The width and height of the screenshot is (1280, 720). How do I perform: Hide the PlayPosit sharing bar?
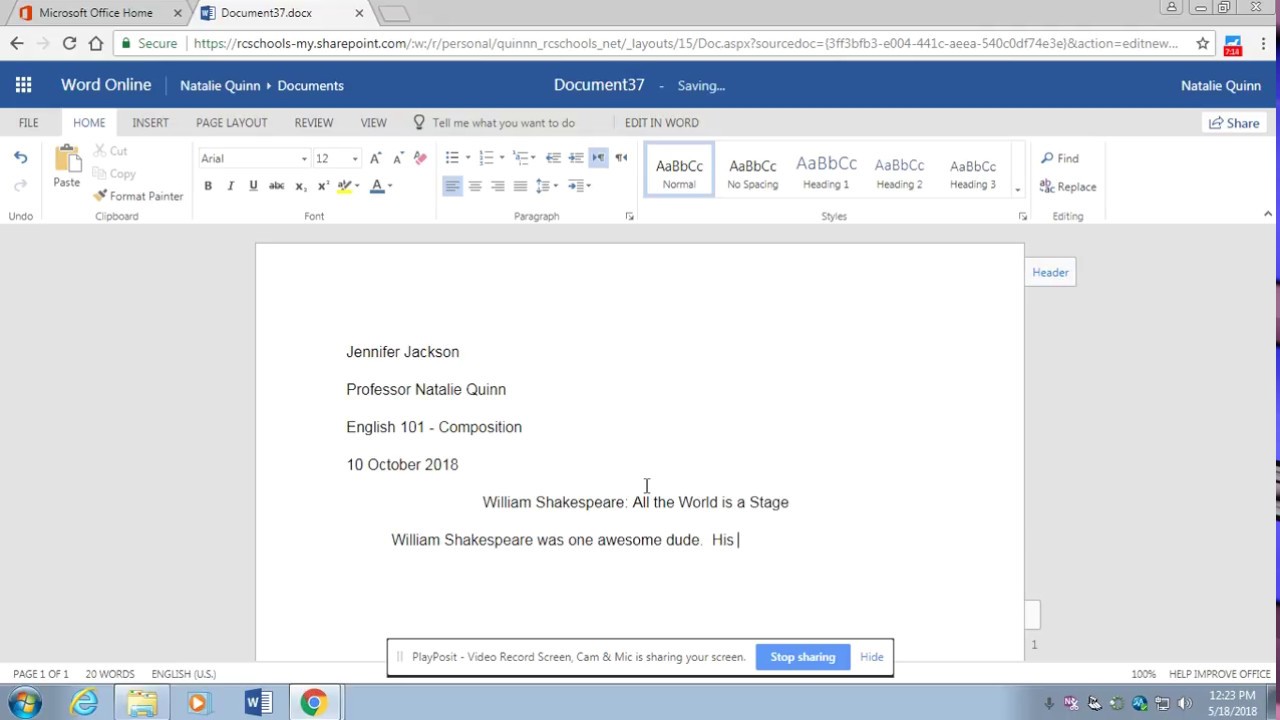(x=871, y=657)
